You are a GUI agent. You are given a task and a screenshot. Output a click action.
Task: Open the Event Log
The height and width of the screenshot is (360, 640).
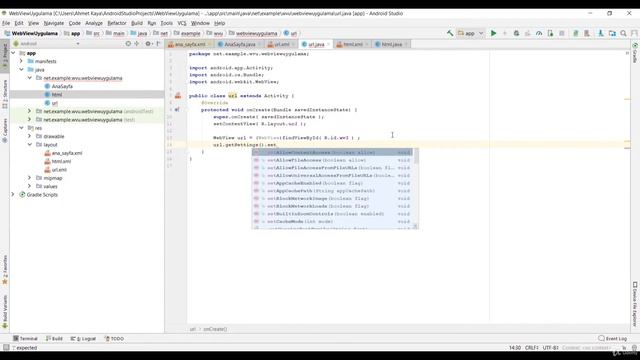tap(612, 338)
